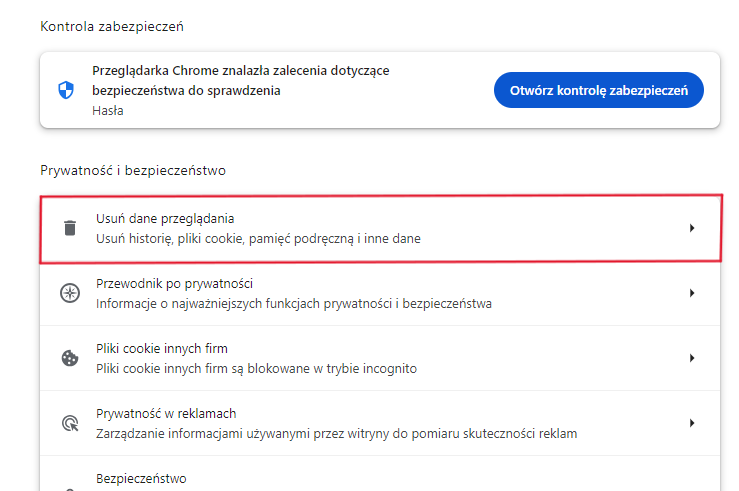Click the Chrome safety recommendations message text
Screen dimensions: 739x491
coord(240,80)
